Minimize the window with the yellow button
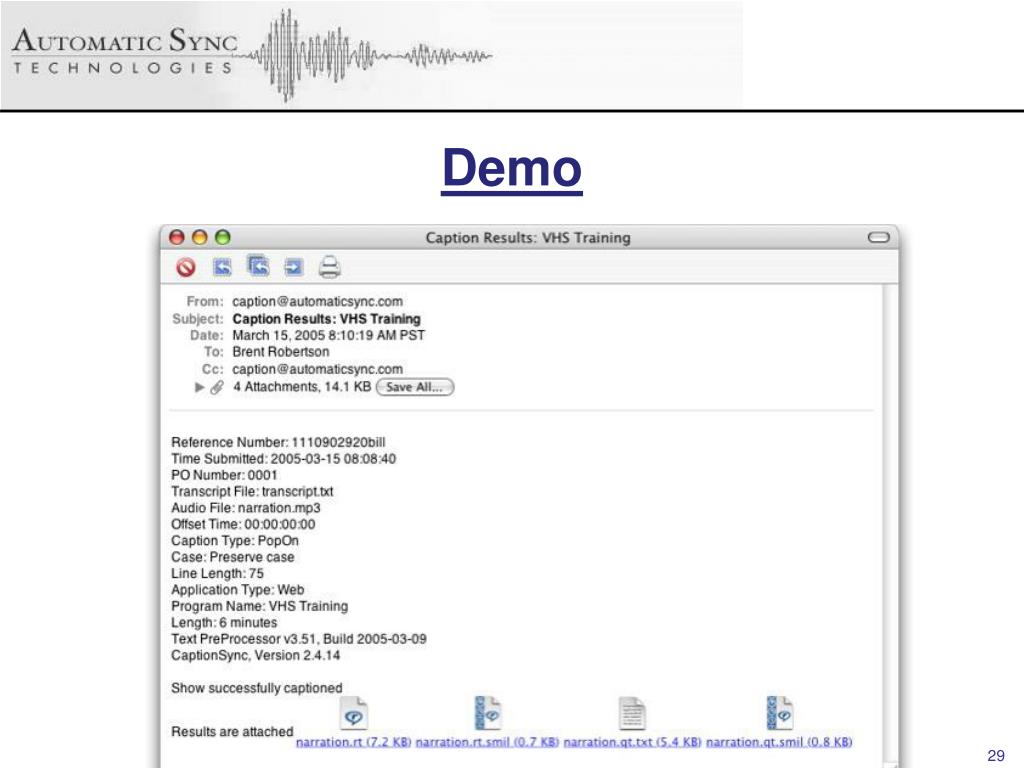The width and height of the screenshot is (1024, 768). point(200,237)
